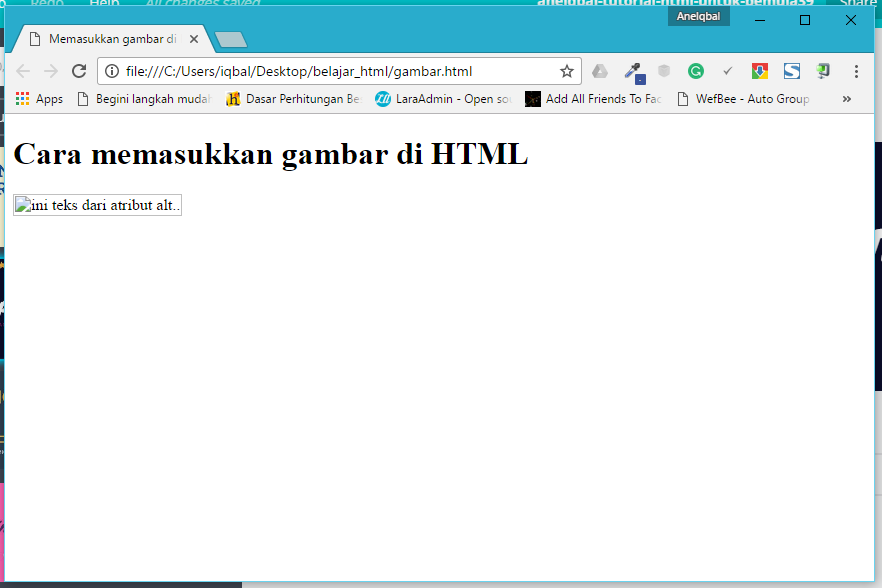This screenshot has height=588, width=882.
Task: Open the checkmark extension
Action: click(x=727, y=71)
